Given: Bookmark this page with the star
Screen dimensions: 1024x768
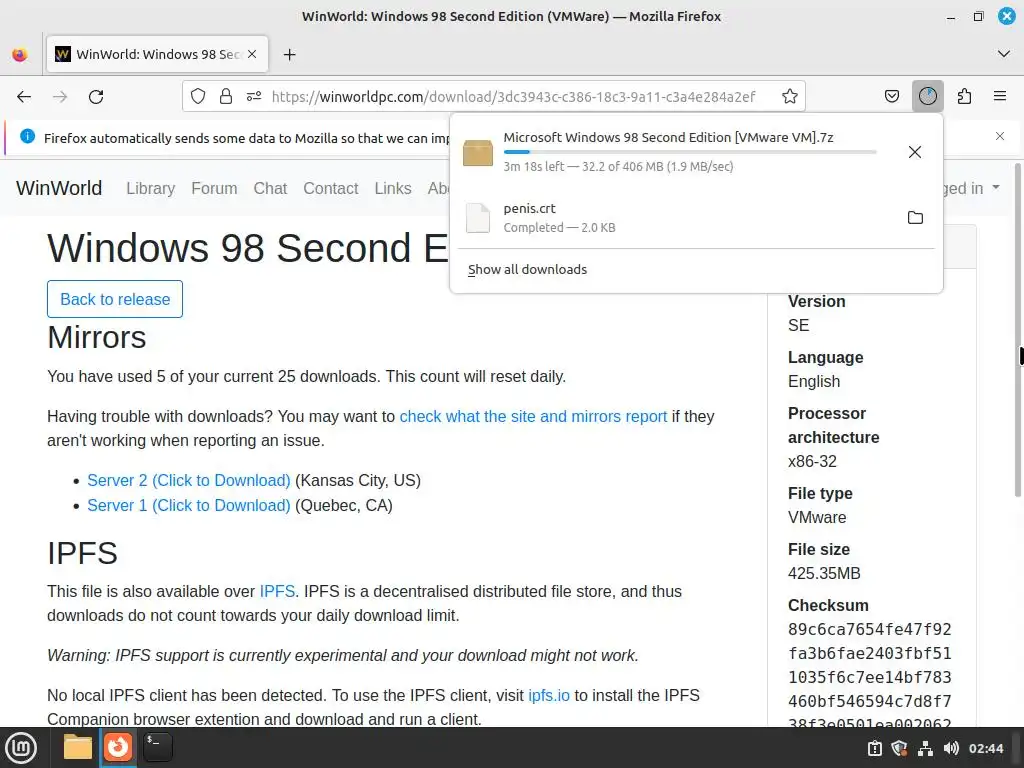Looking at the screenshot, I should [790, 97].
